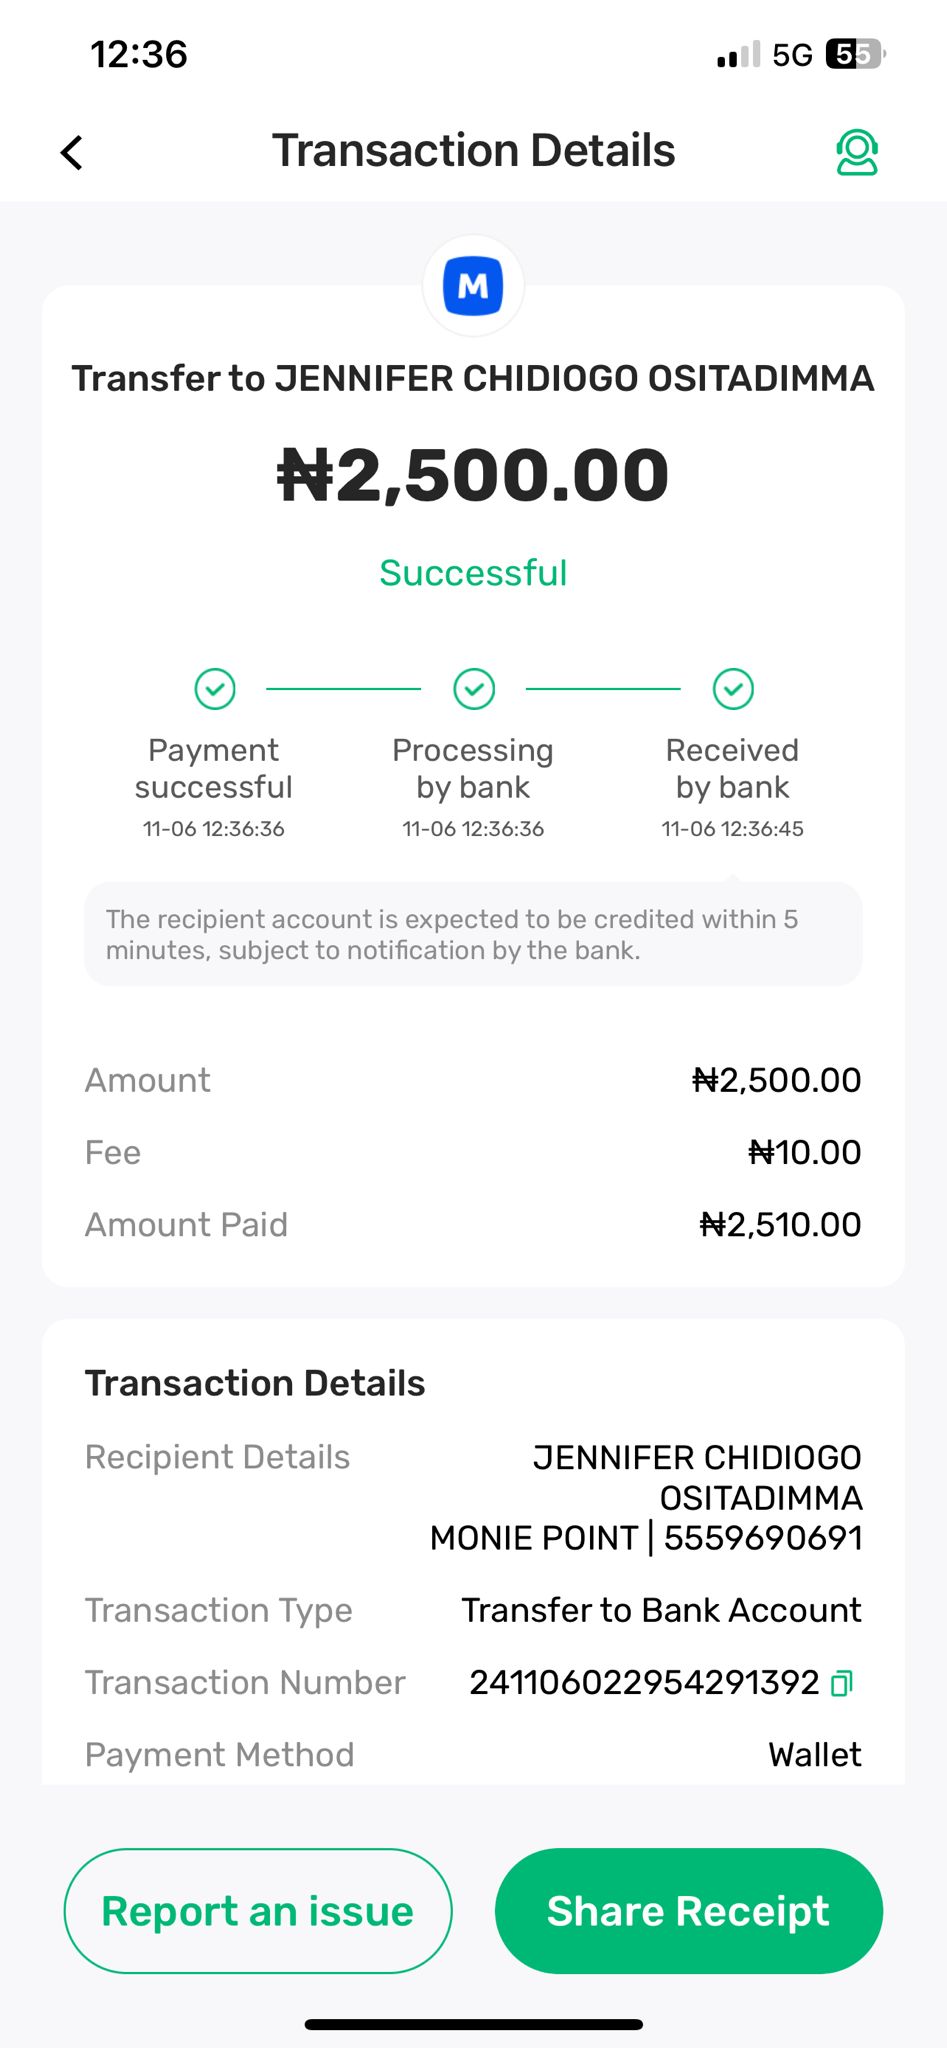Open customer support headset icon
The width and height of the screenshot is (947, 2048).
856,153
